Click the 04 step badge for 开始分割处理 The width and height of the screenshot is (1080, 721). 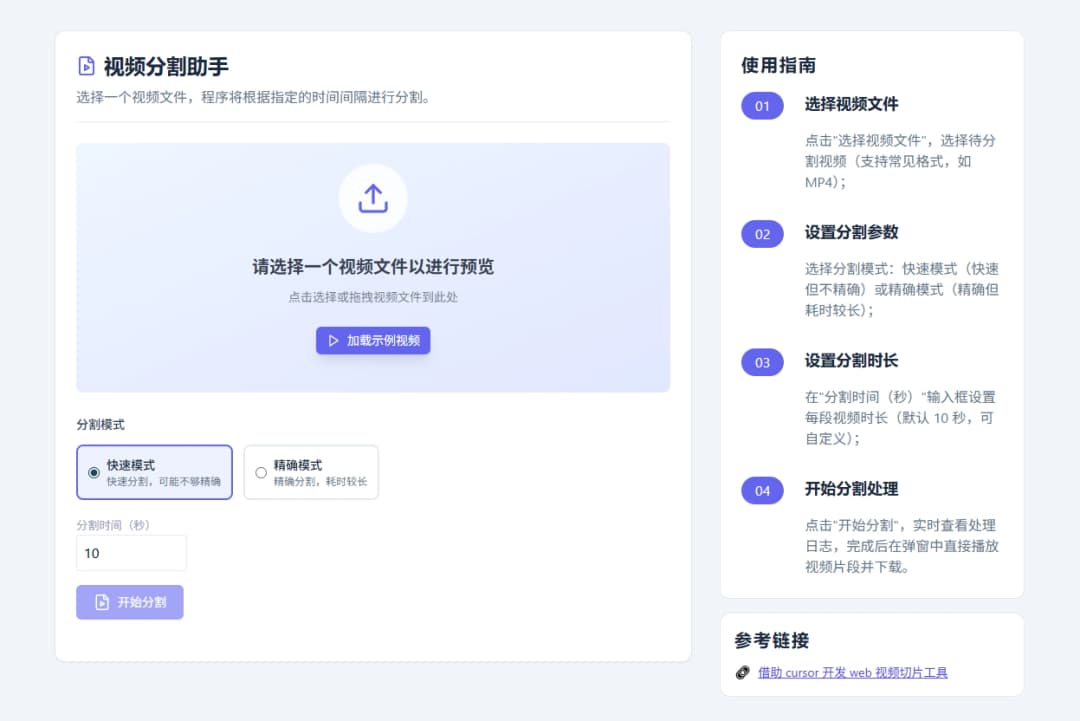(761, 490)
